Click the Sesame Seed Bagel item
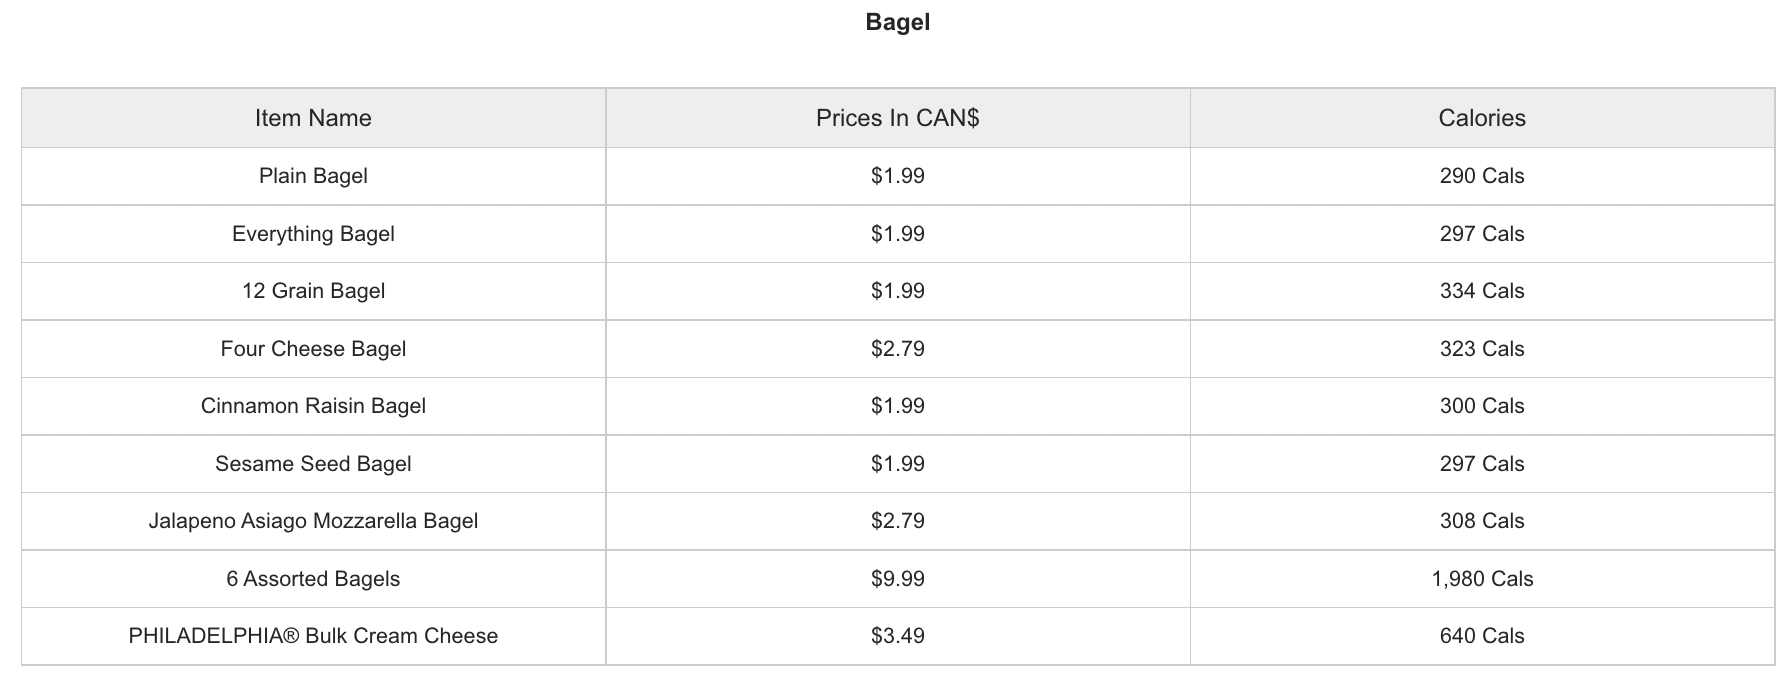Screen dimensions: 1790x678 [313, 464]
